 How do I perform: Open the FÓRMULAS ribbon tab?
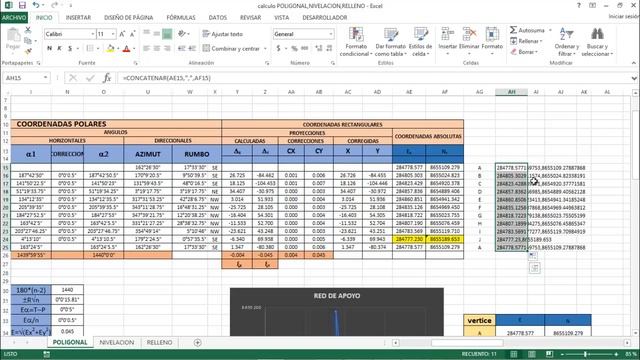click(181, 18)
